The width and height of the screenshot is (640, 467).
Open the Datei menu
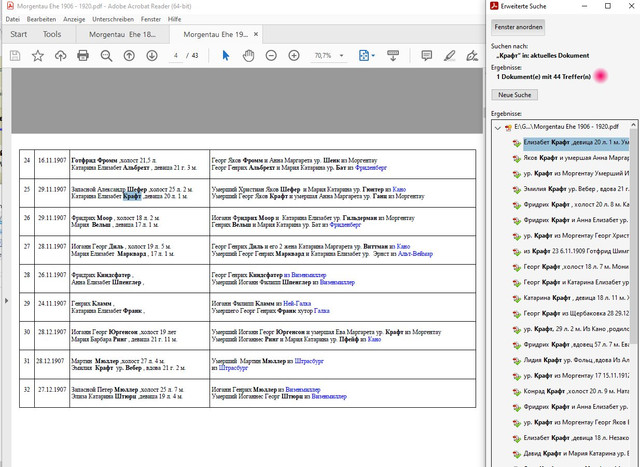click(x=13, y=19)
